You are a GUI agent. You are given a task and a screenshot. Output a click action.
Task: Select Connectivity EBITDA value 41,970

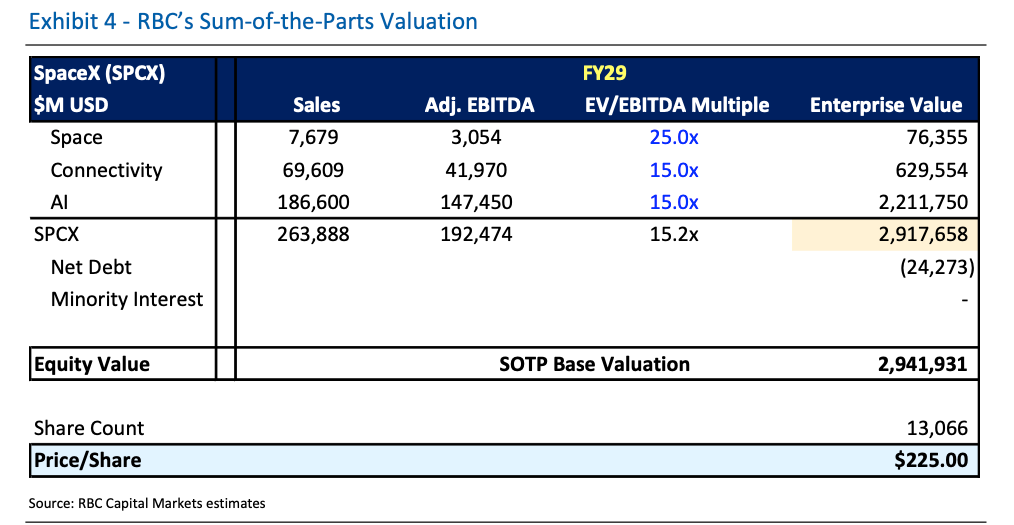pyautogui.click(x=477, y=170)
